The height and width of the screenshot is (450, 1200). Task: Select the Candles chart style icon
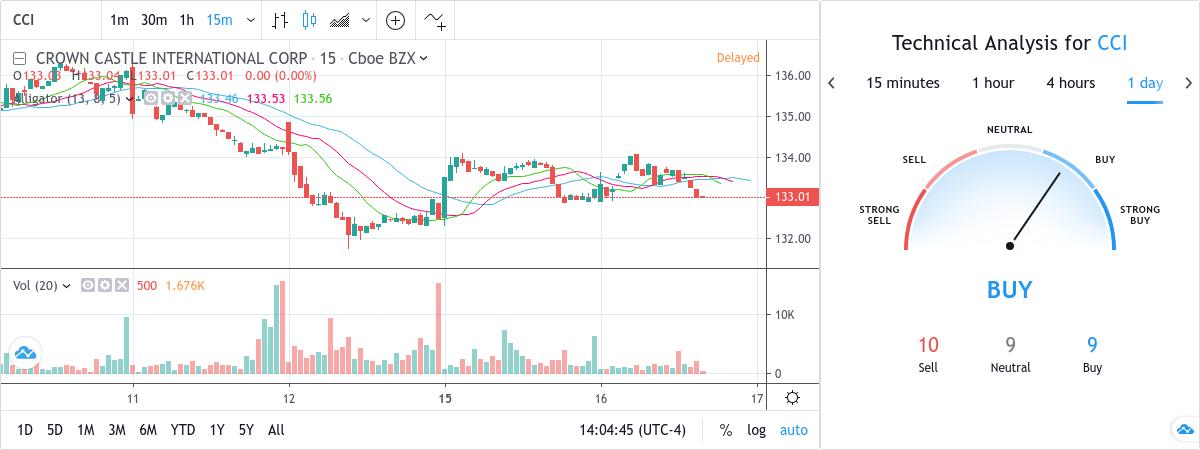(308, 20)
